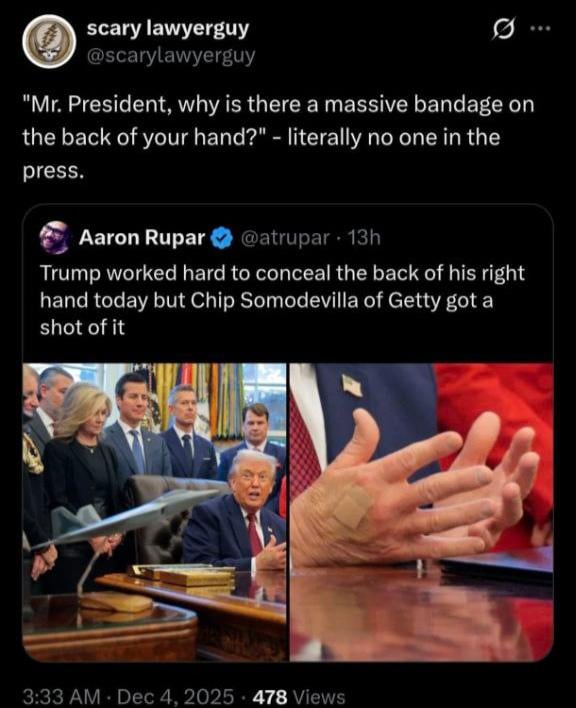Open the @scarylawyerguy handle
The width and height of the screenshot is (576, 708).
(171, 56)
